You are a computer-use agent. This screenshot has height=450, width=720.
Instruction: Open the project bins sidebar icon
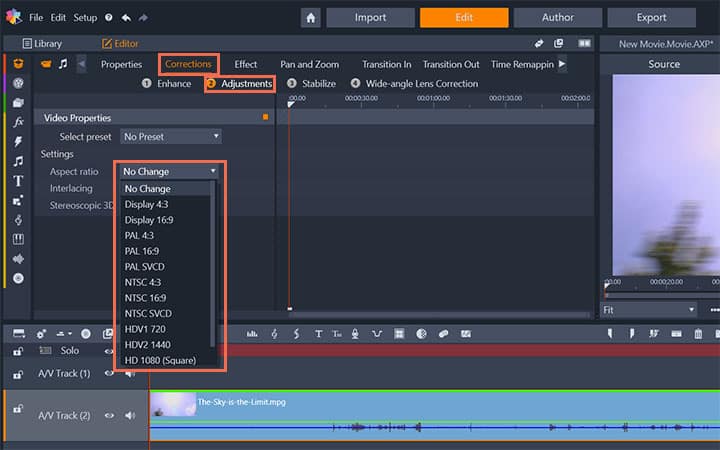point(18,102)
